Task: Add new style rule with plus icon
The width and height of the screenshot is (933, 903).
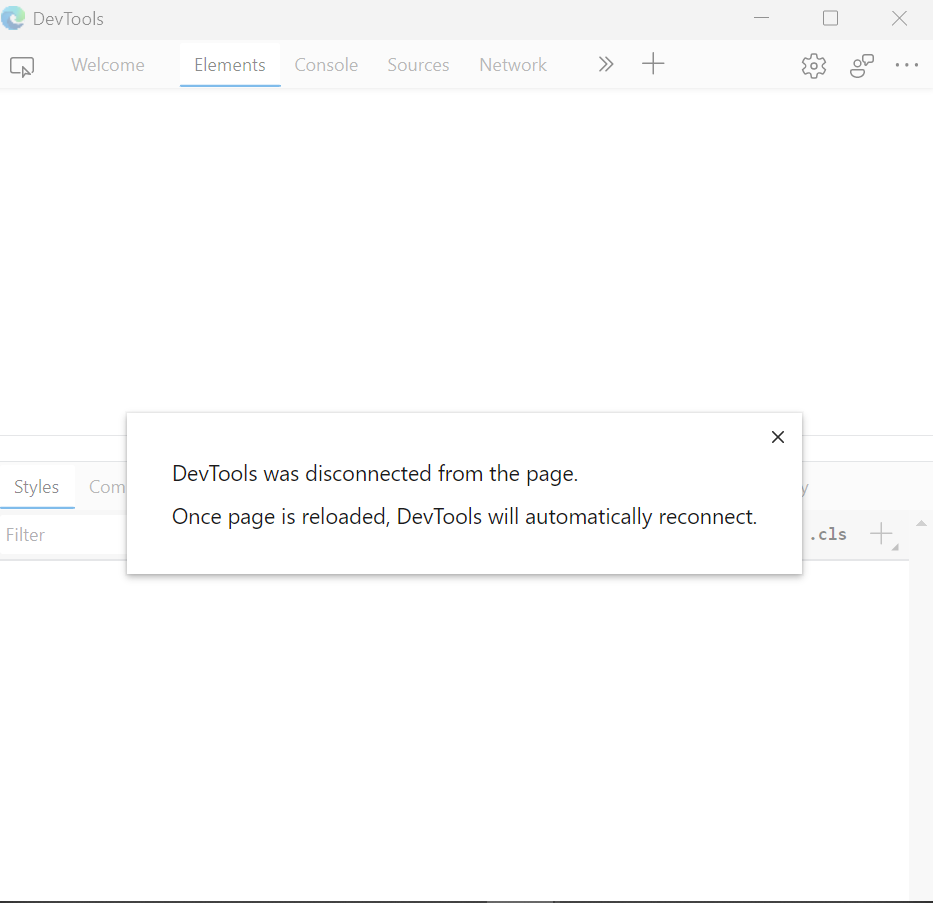Action: tap(881, 534)
